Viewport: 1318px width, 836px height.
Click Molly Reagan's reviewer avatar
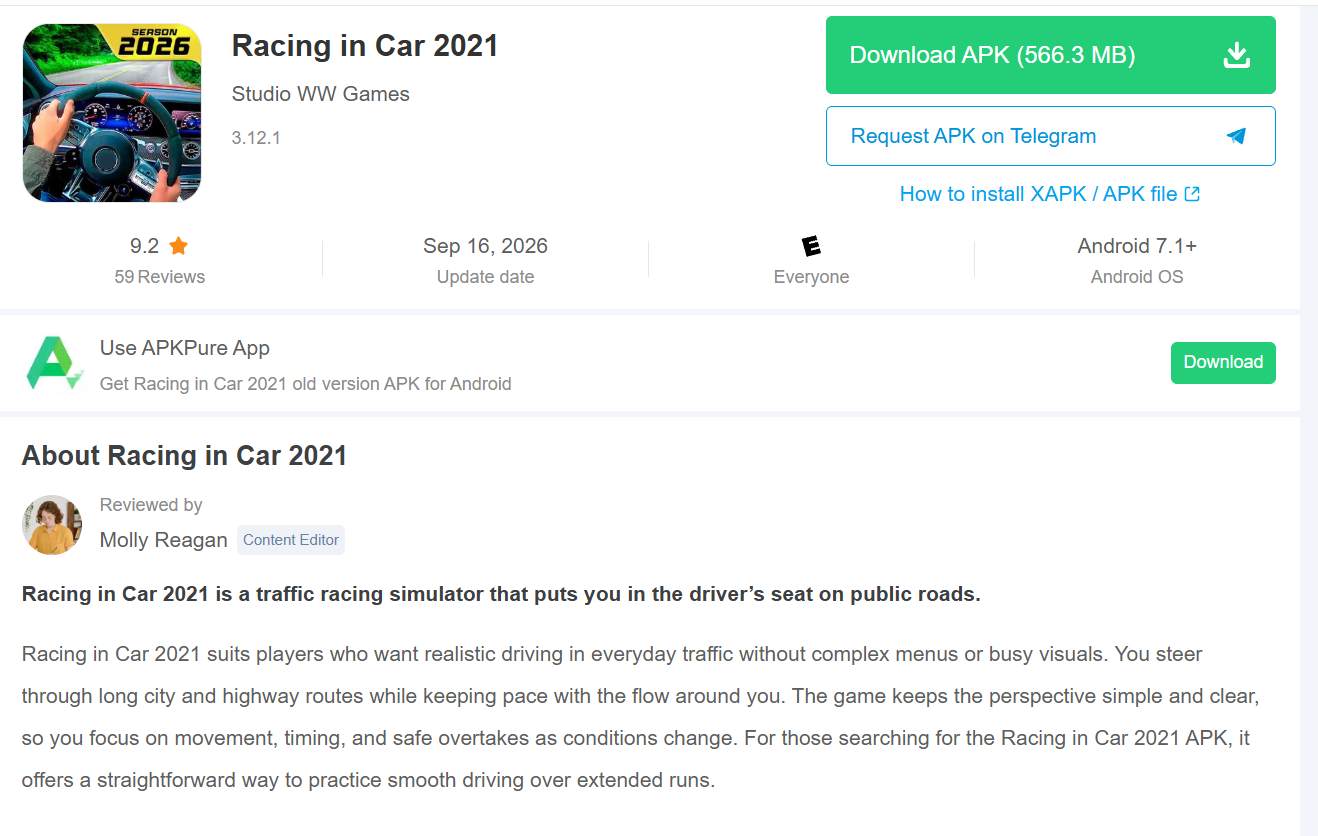pos(52,524)
